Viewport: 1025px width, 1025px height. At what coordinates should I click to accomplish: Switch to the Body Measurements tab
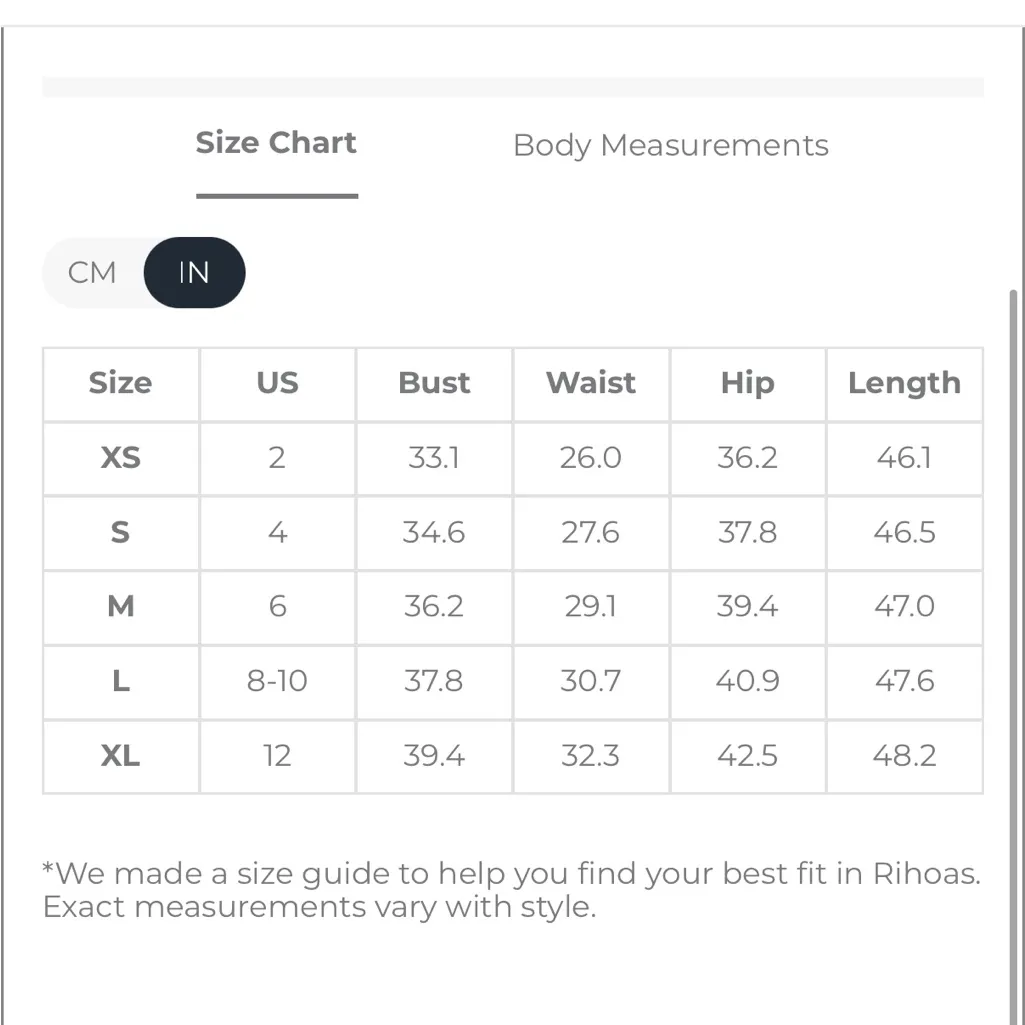click(670, 146)
